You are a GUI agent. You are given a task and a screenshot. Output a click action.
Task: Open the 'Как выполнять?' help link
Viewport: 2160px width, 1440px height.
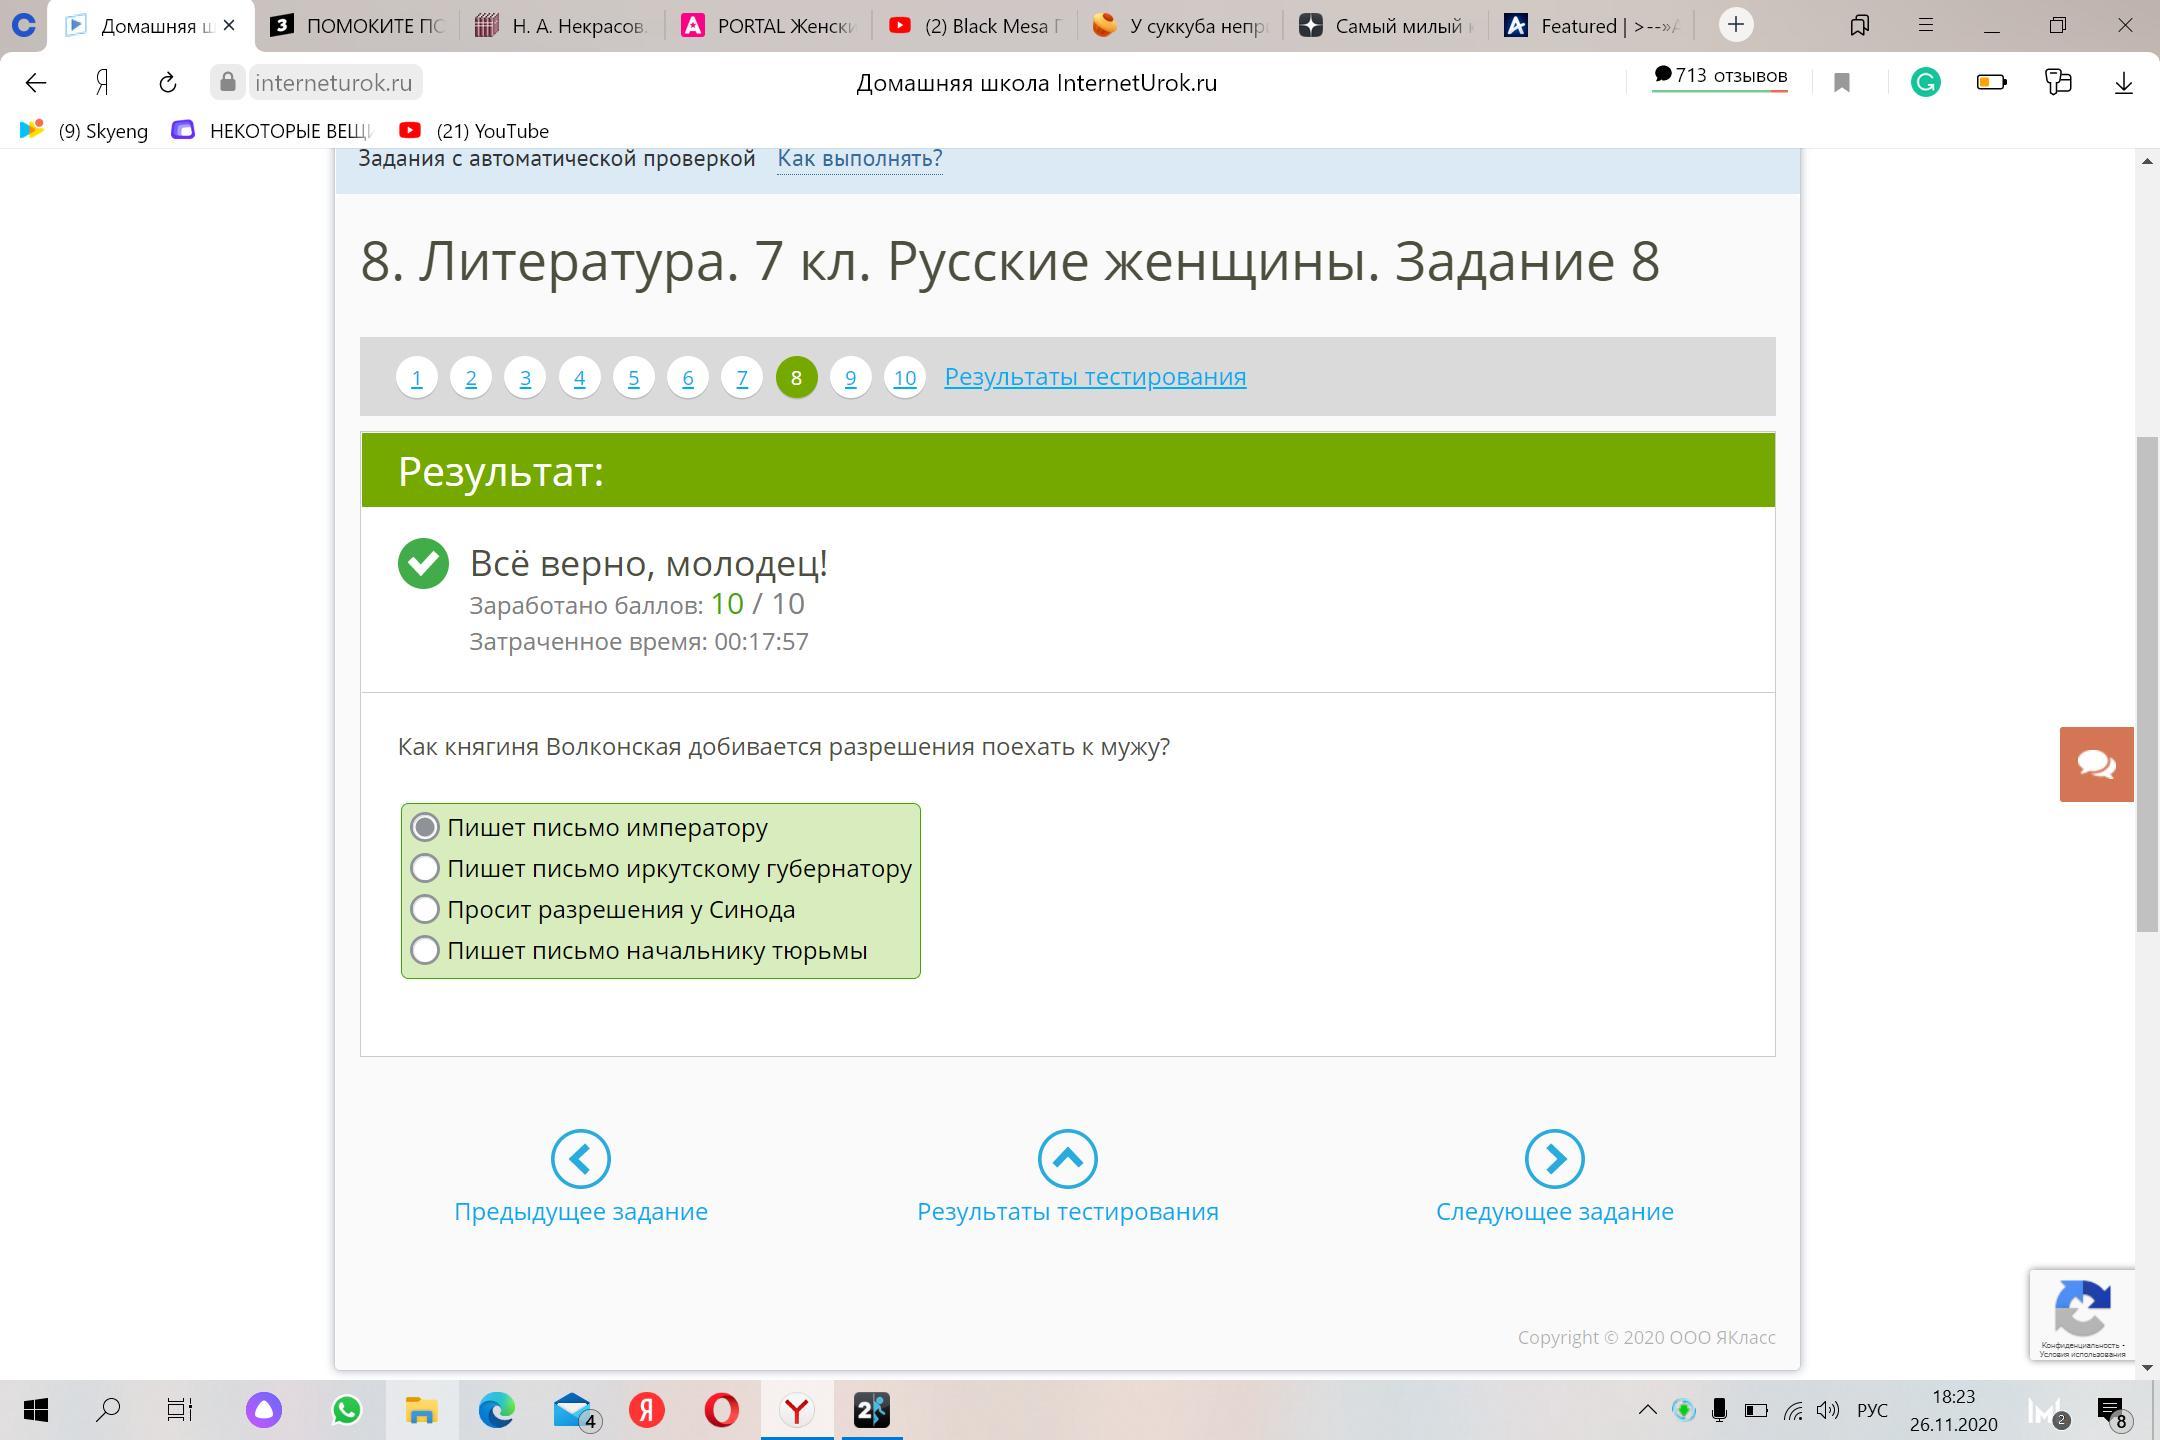(x=859, y=158)
